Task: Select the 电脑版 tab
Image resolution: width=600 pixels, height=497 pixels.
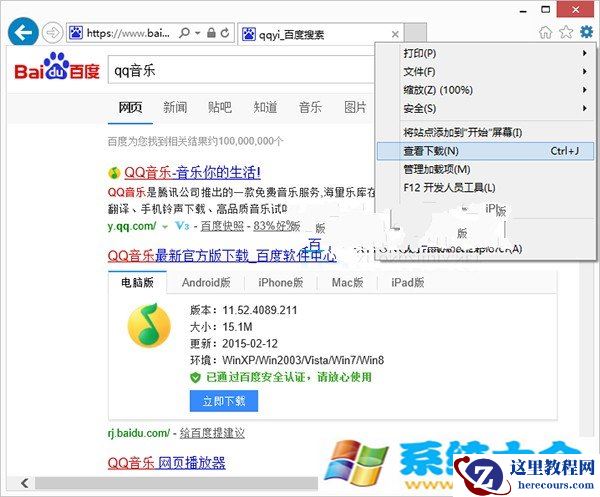Action: (x=137, y=282)
